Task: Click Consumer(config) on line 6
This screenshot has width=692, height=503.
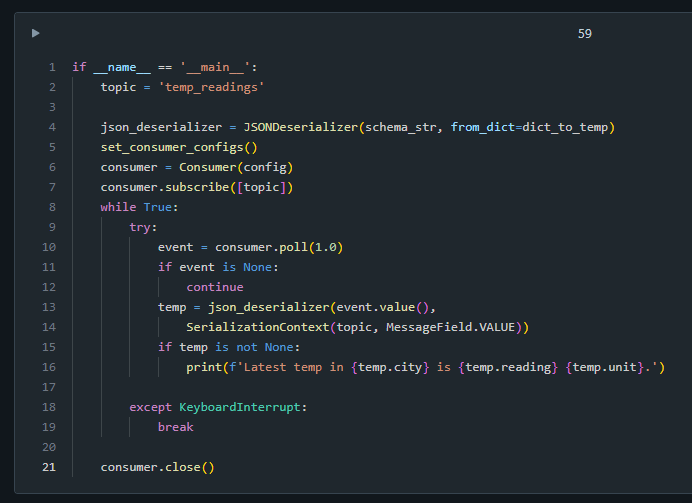Action: click(x=236, y=167)
